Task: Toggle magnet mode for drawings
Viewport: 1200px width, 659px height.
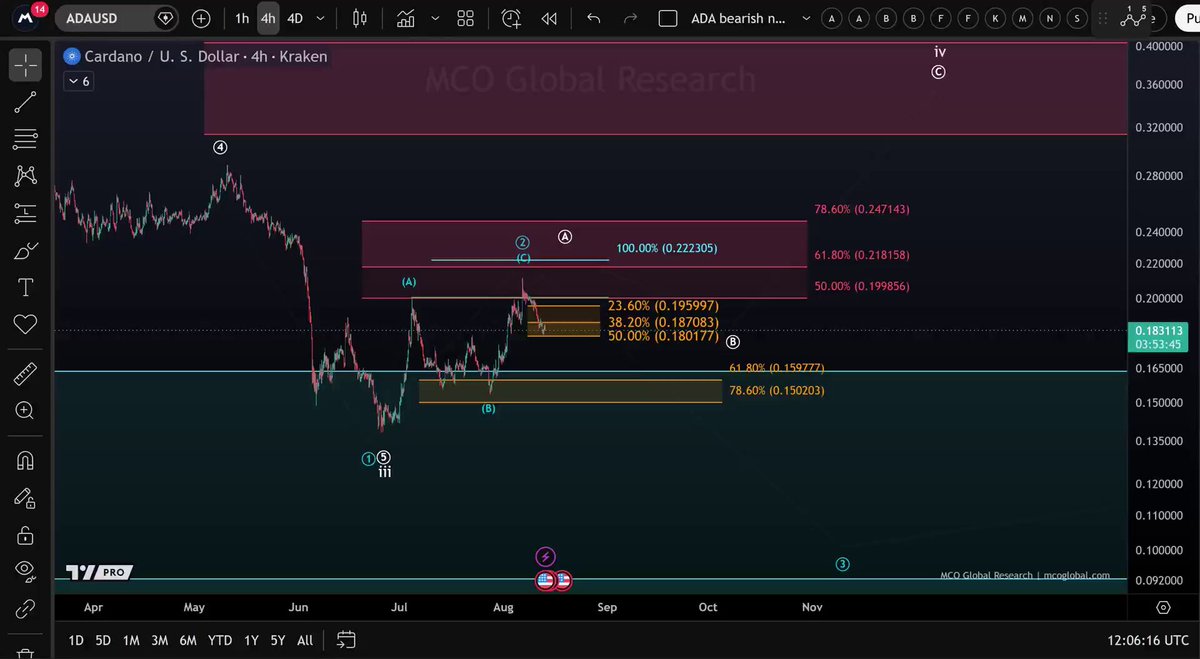Action: (25, 460)
